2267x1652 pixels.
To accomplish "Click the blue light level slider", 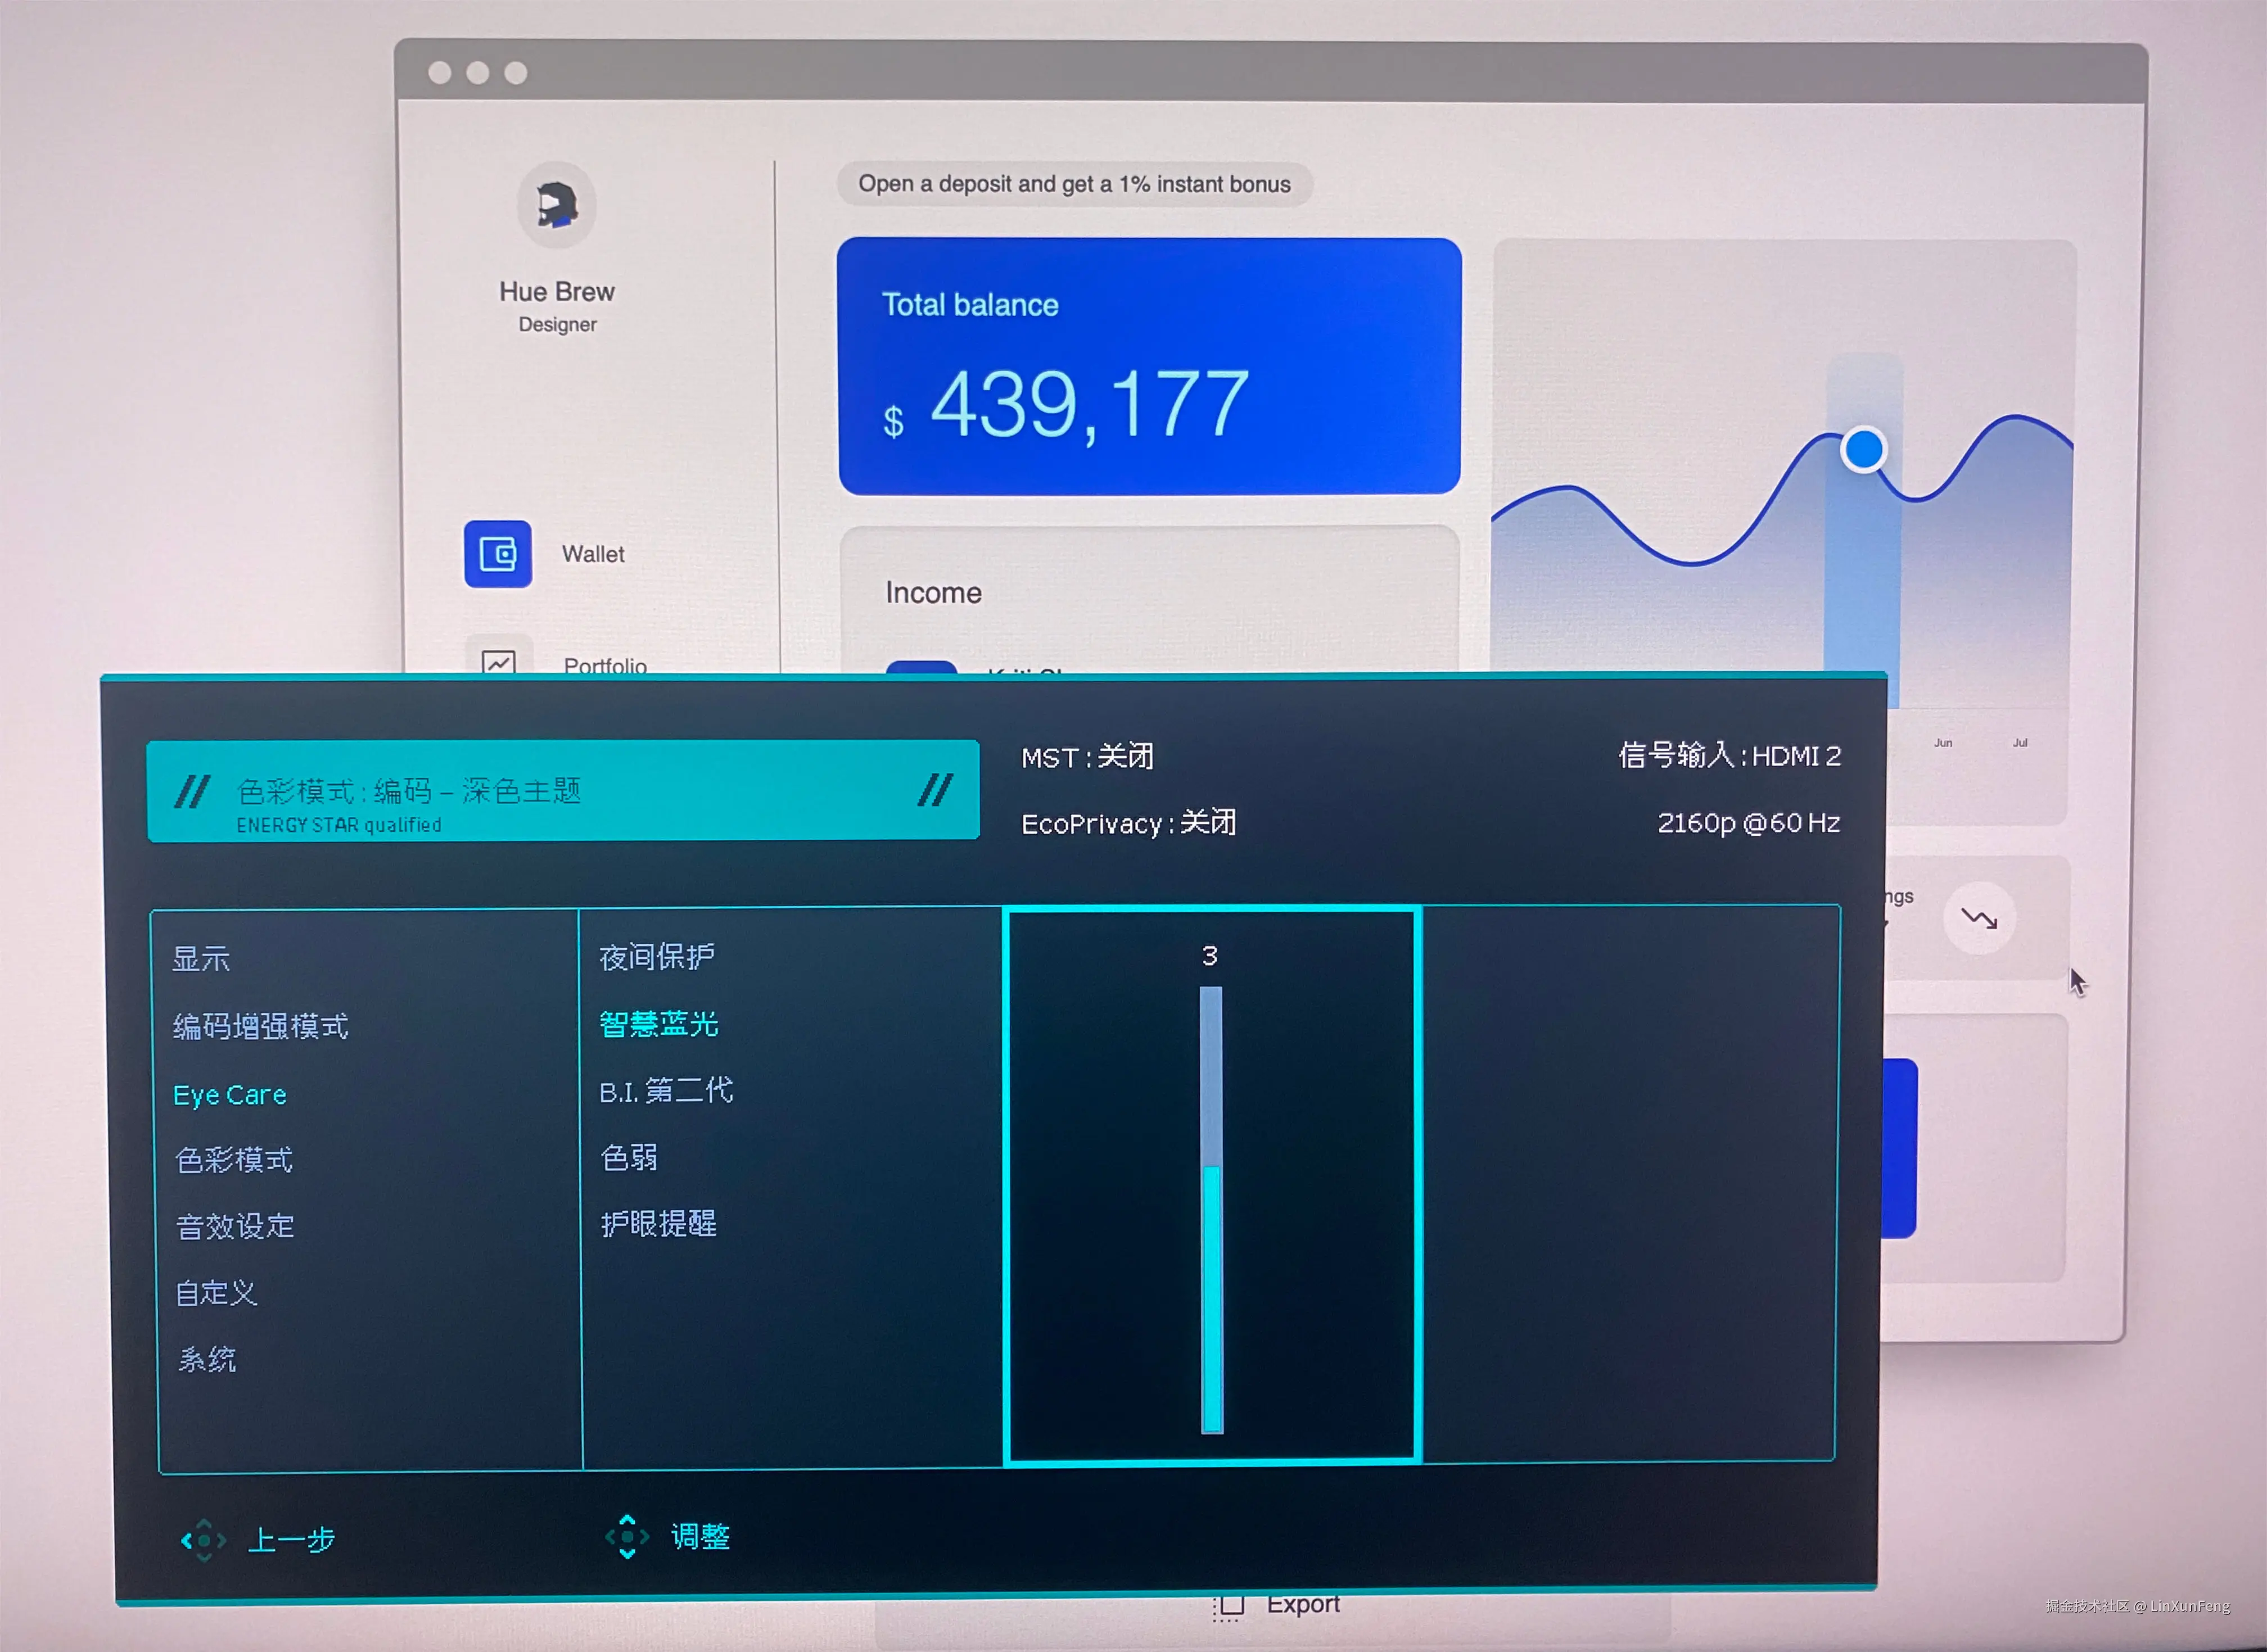I will pos(1211,1210).
